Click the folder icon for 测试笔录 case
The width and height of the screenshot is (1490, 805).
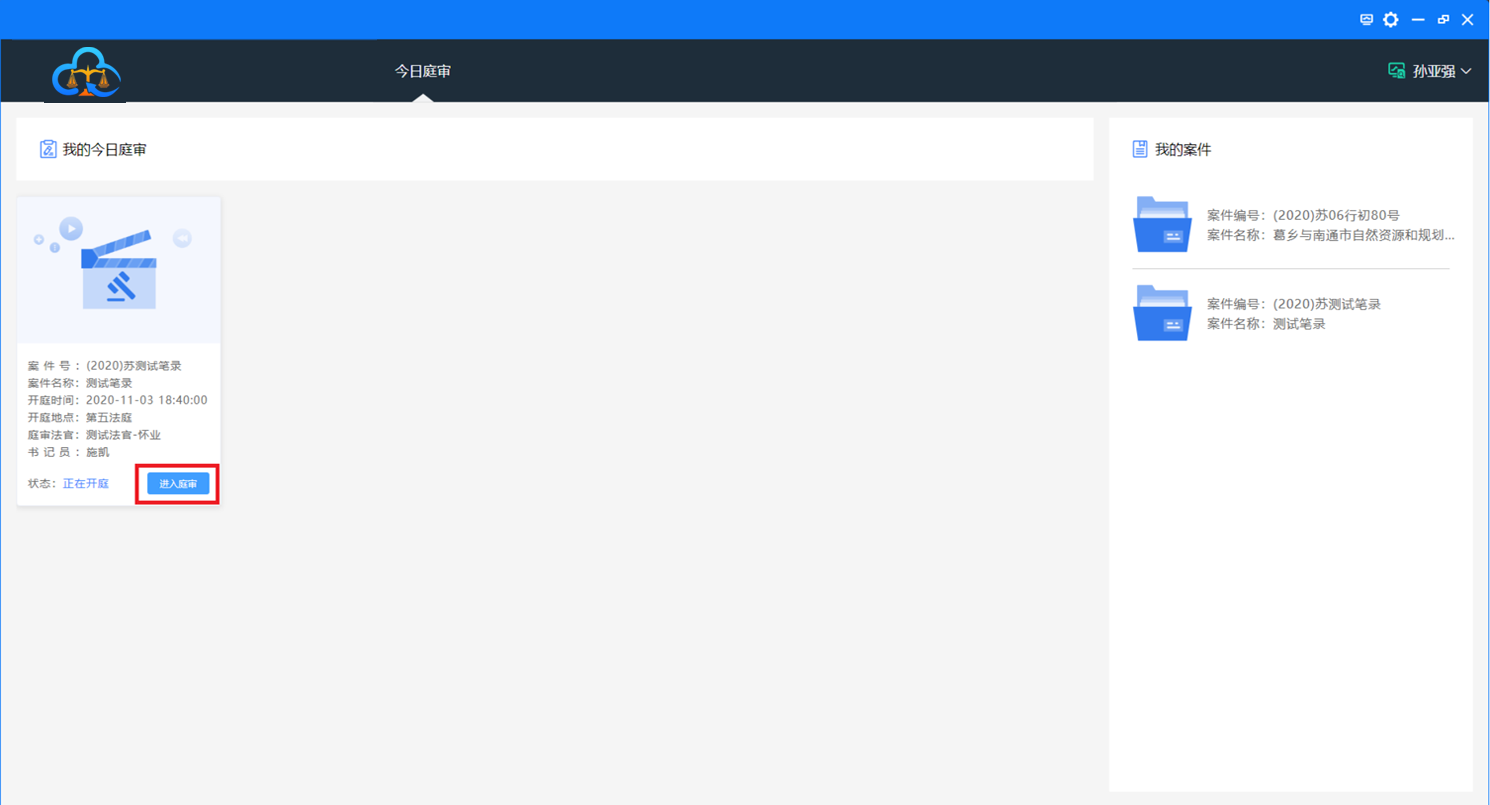[1161, 313]
